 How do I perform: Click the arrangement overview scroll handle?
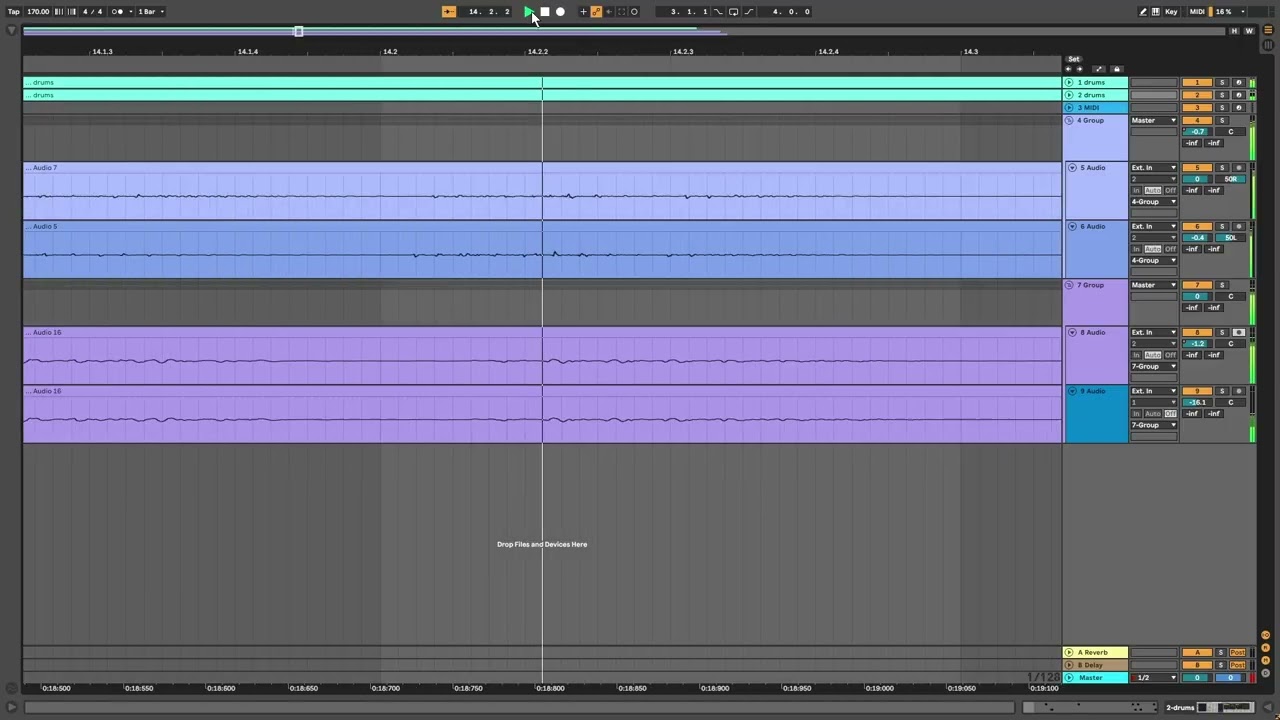pos(298,31)
